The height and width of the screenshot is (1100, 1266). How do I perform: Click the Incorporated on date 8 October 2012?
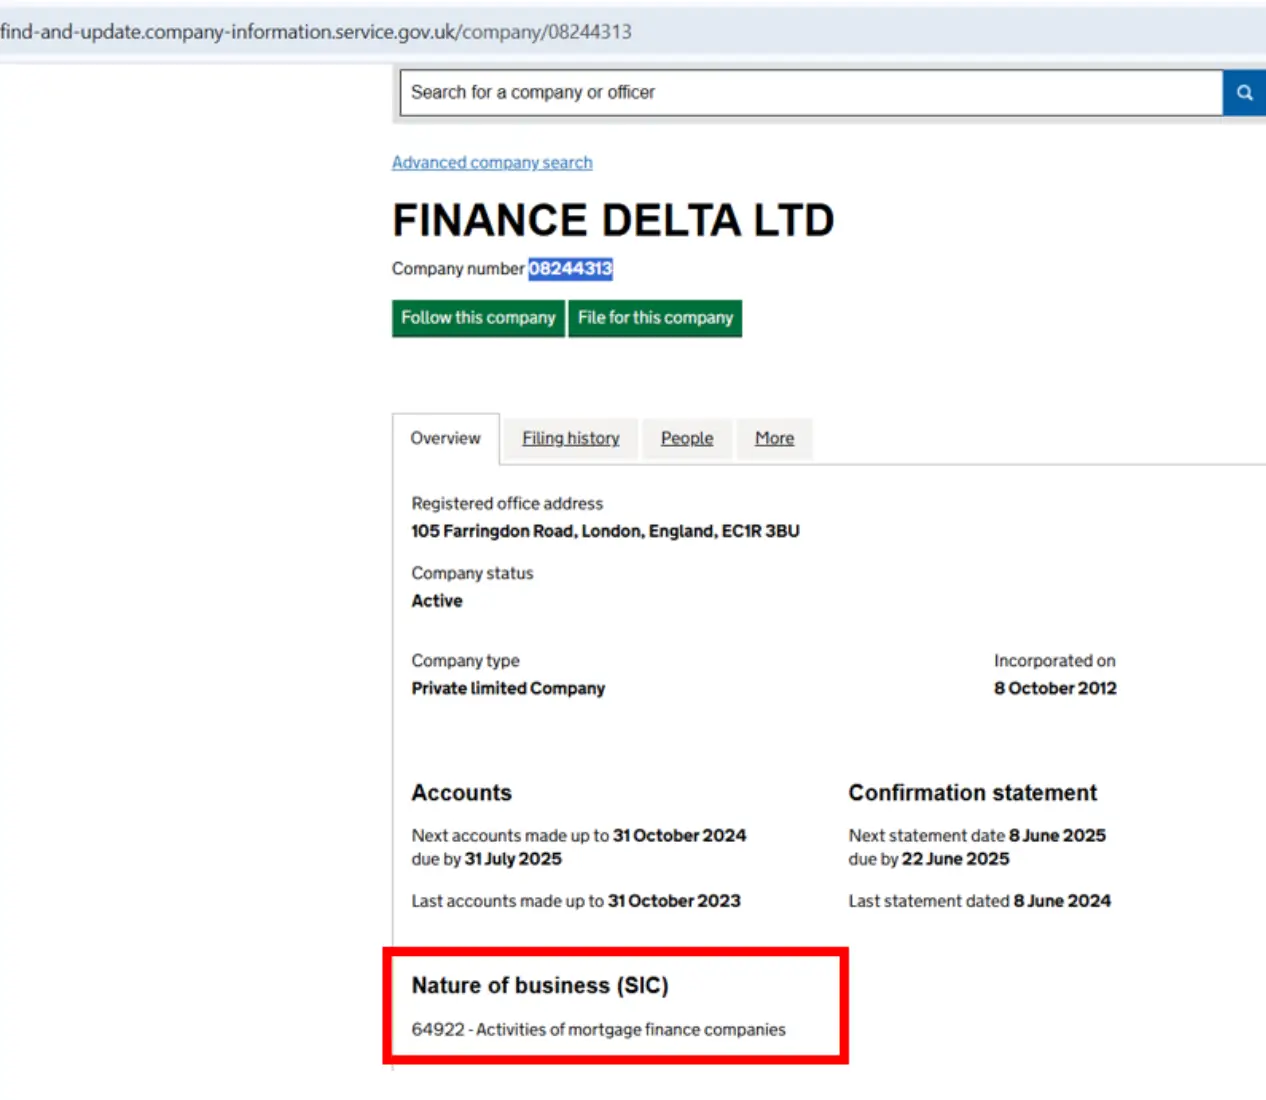[x=1054, y=688]
